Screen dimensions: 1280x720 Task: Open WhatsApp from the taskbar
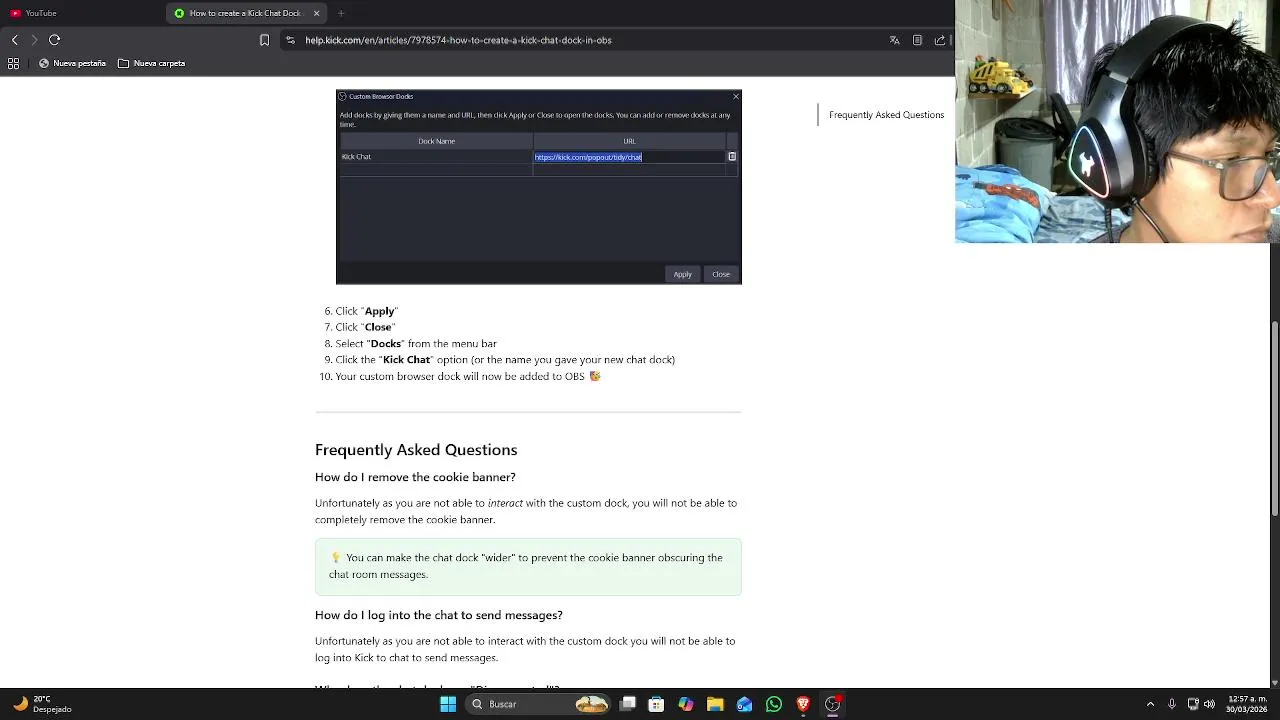774,704
